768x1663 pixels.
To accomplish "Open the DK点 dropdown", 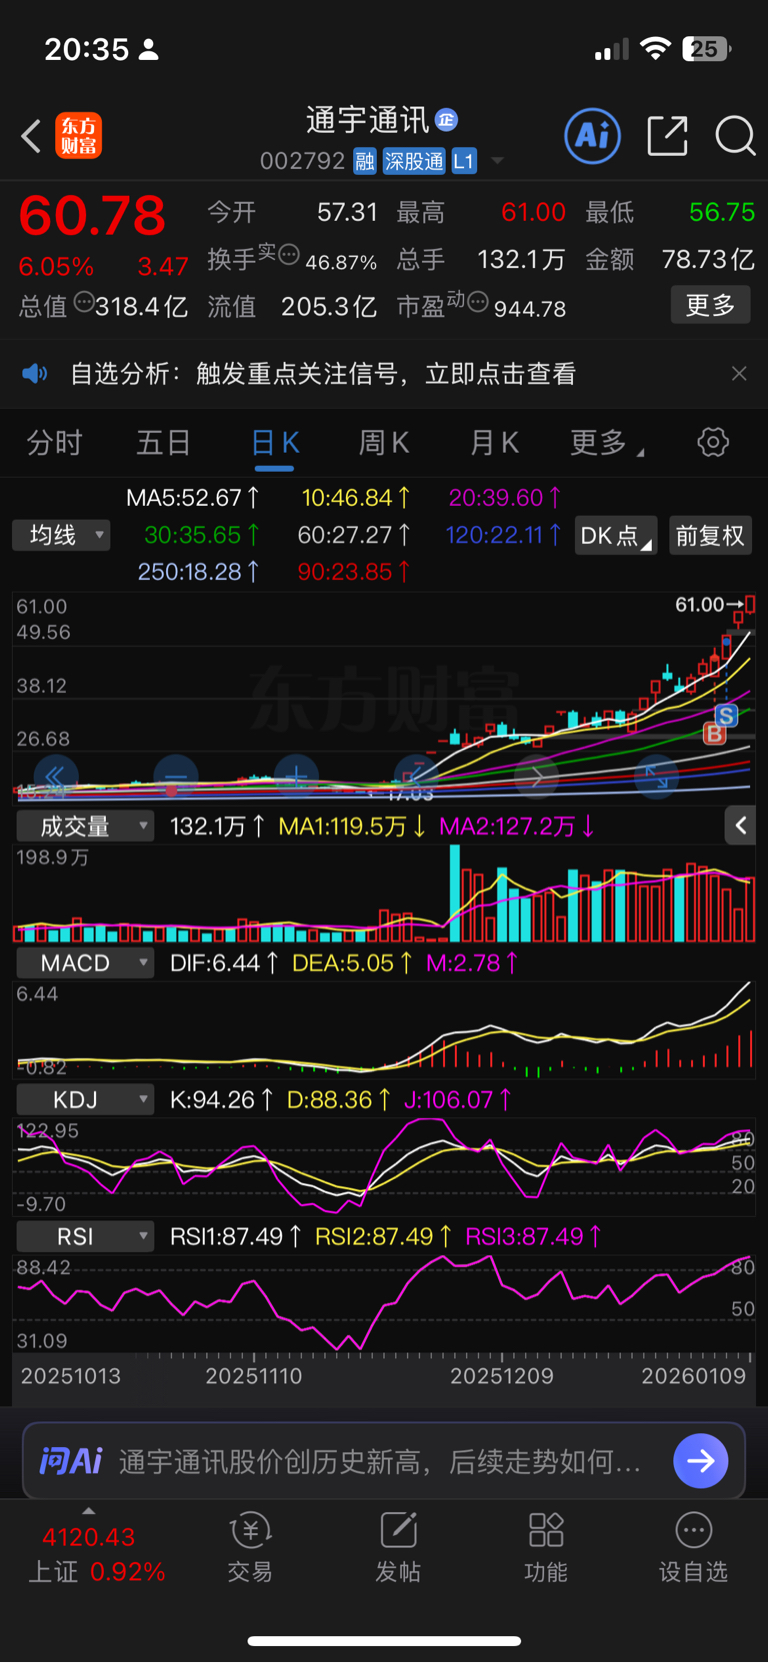I will [616, 536].
